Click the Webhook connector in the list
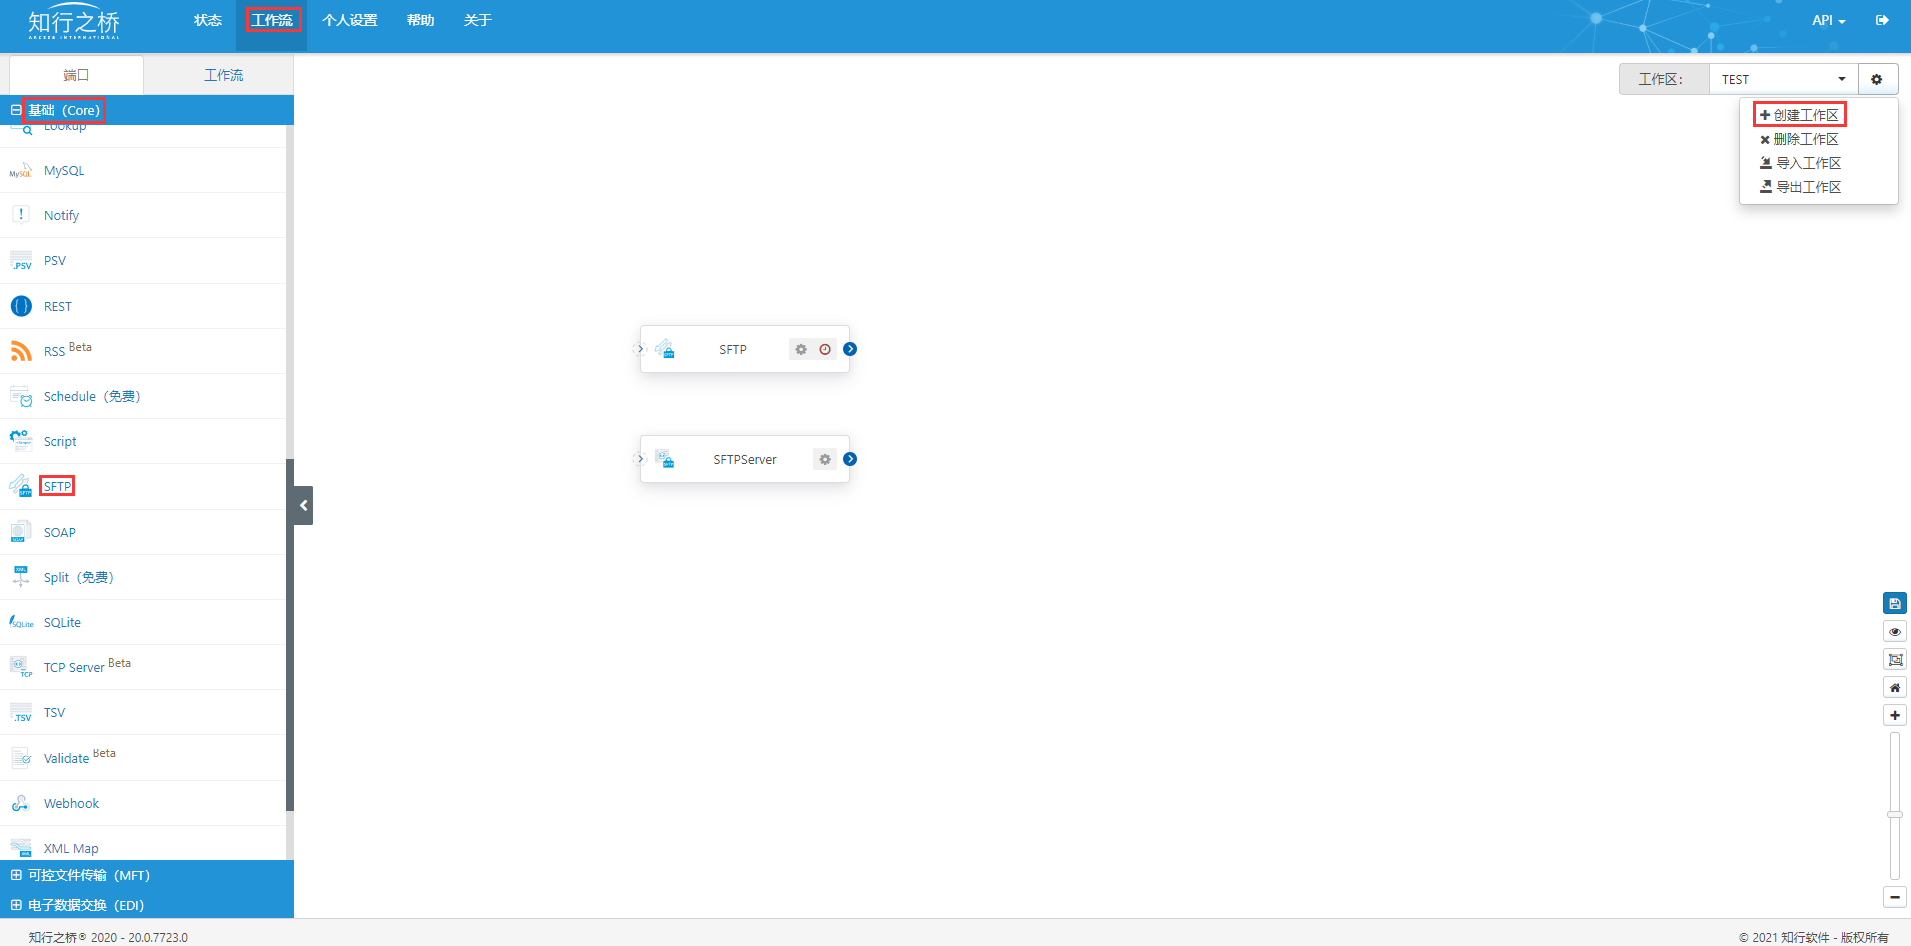 [x=71, y=804]
